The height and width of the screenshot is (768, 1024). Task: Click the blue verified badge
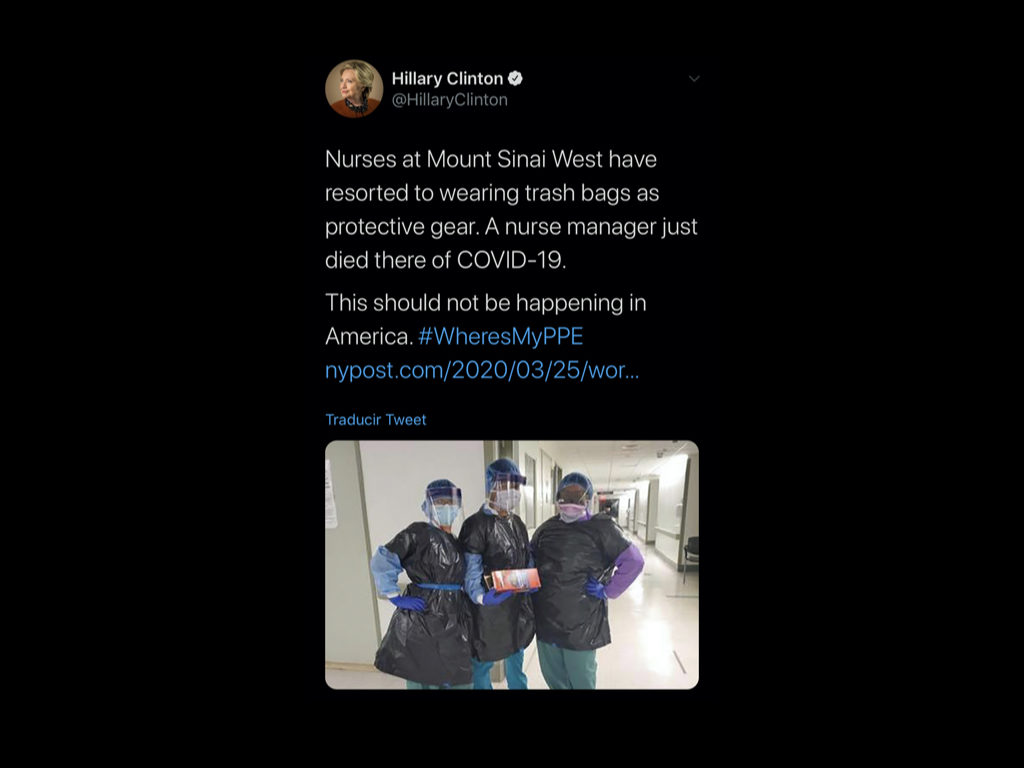click(x=515, y=78)
